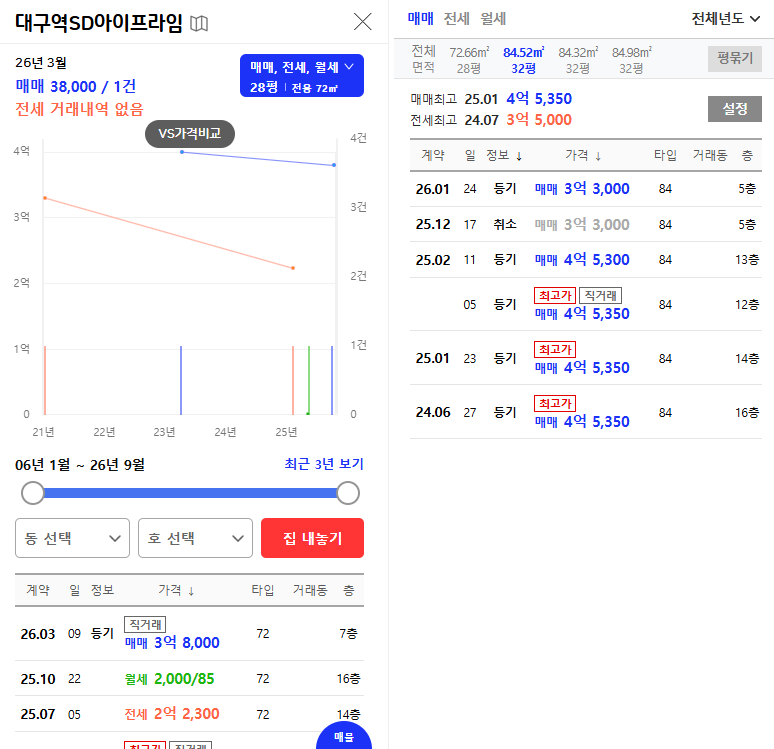Screen dimensions: 774x749
Task: Click the blue sale point at chart end
Action: pyautogui.click(x=334, y=165)
